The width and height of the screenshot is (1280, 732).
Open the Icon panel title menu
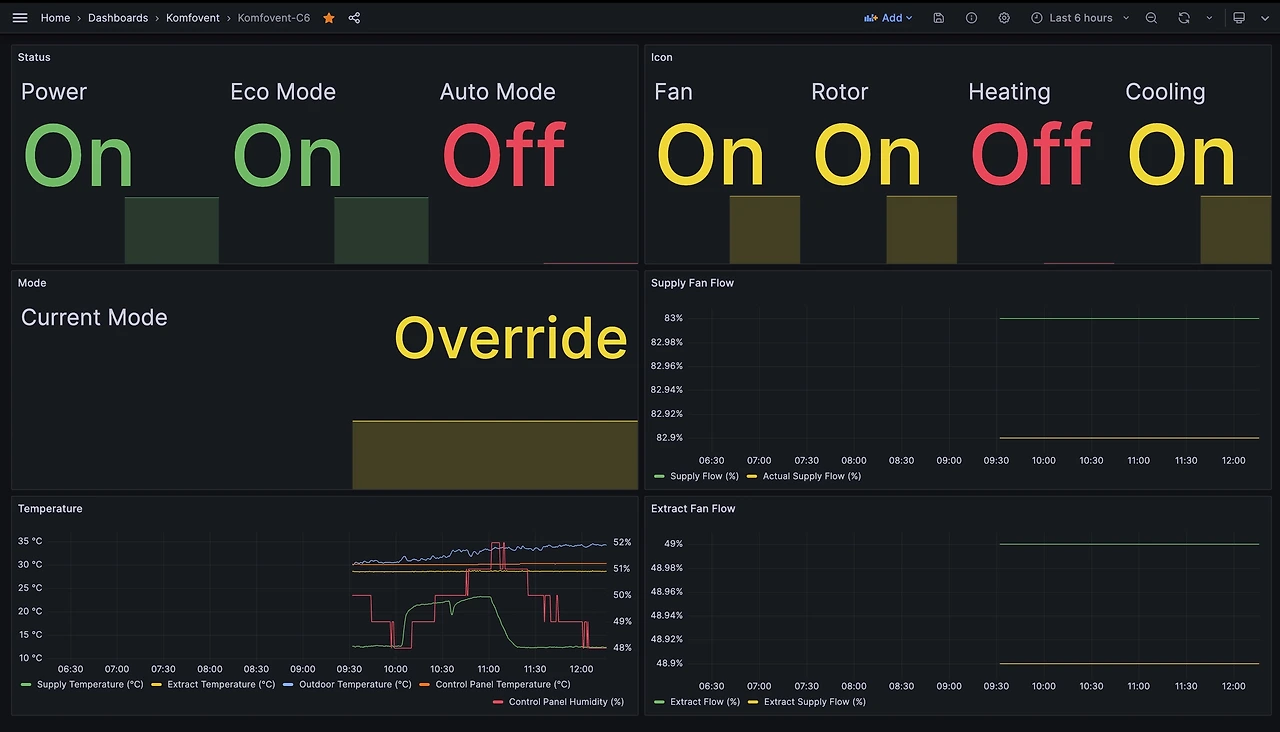click(x=662, y=57)
